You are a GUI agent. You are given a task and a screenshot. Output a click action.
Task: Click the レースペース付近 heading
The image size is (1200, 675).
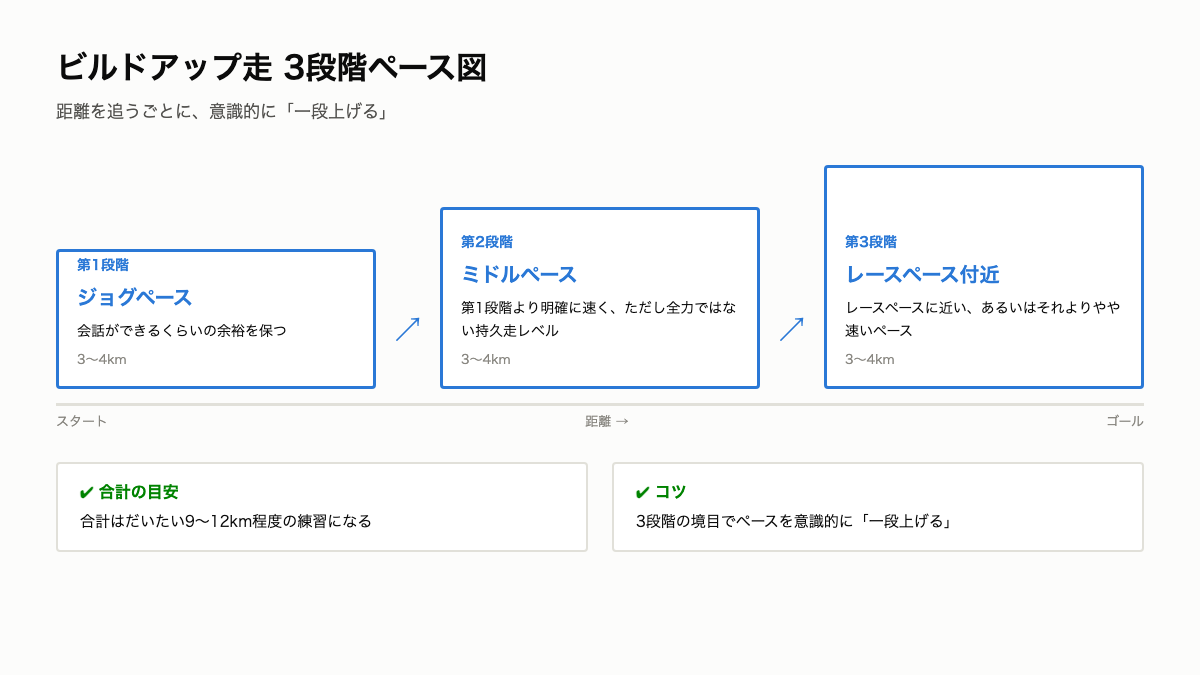point(922,274)
